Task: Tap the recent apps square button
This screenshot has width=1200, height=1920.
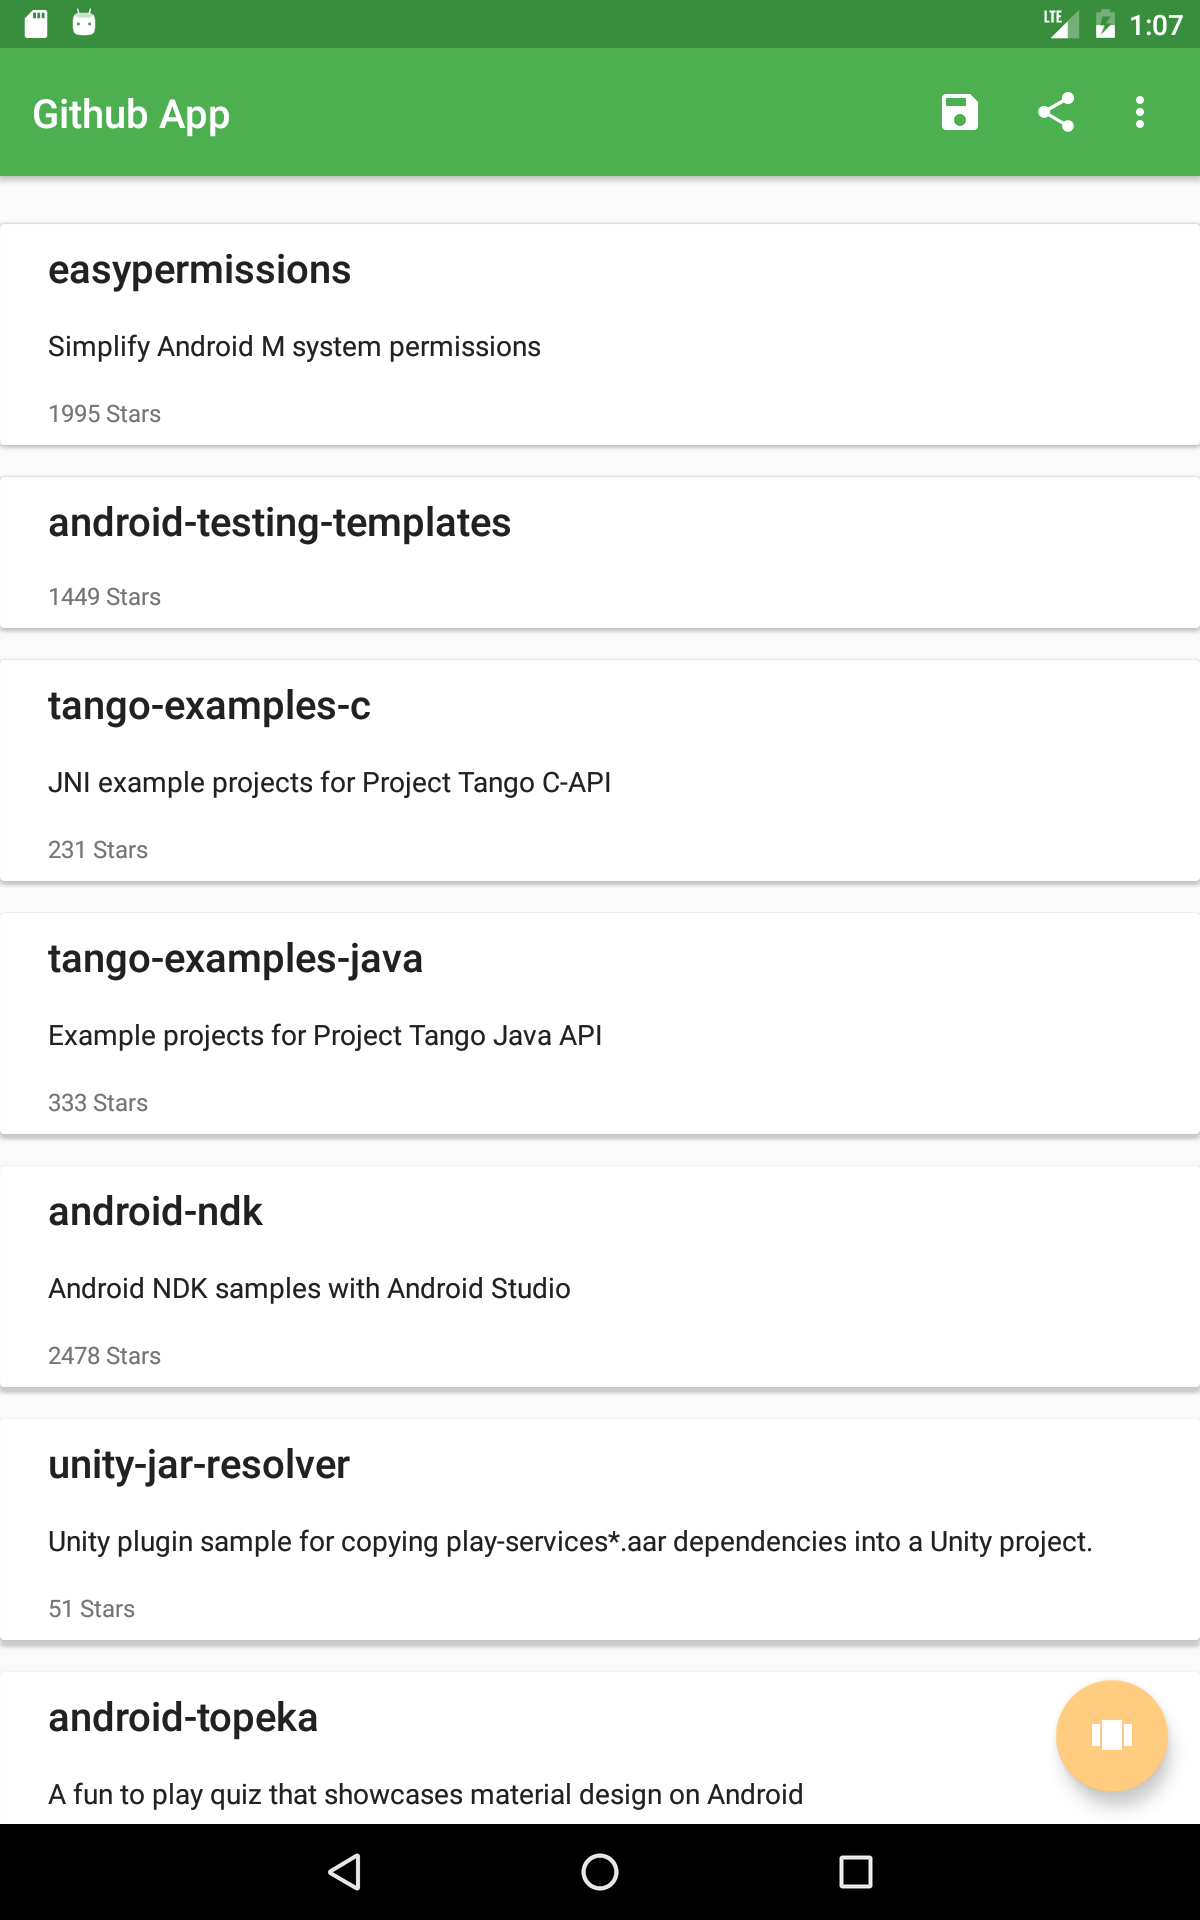Action: (x=856, y=1871)
